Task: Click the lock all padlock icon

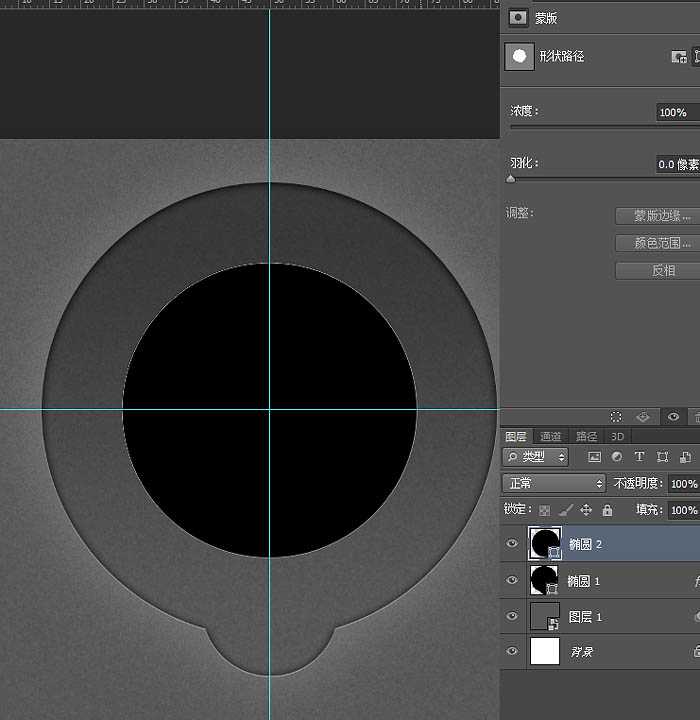Action: 606,510
